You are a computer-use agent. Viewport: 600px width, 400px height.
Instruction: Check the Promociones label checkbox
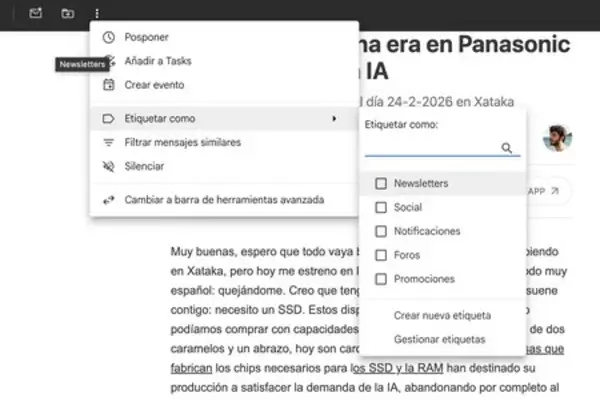coord(381,279)
